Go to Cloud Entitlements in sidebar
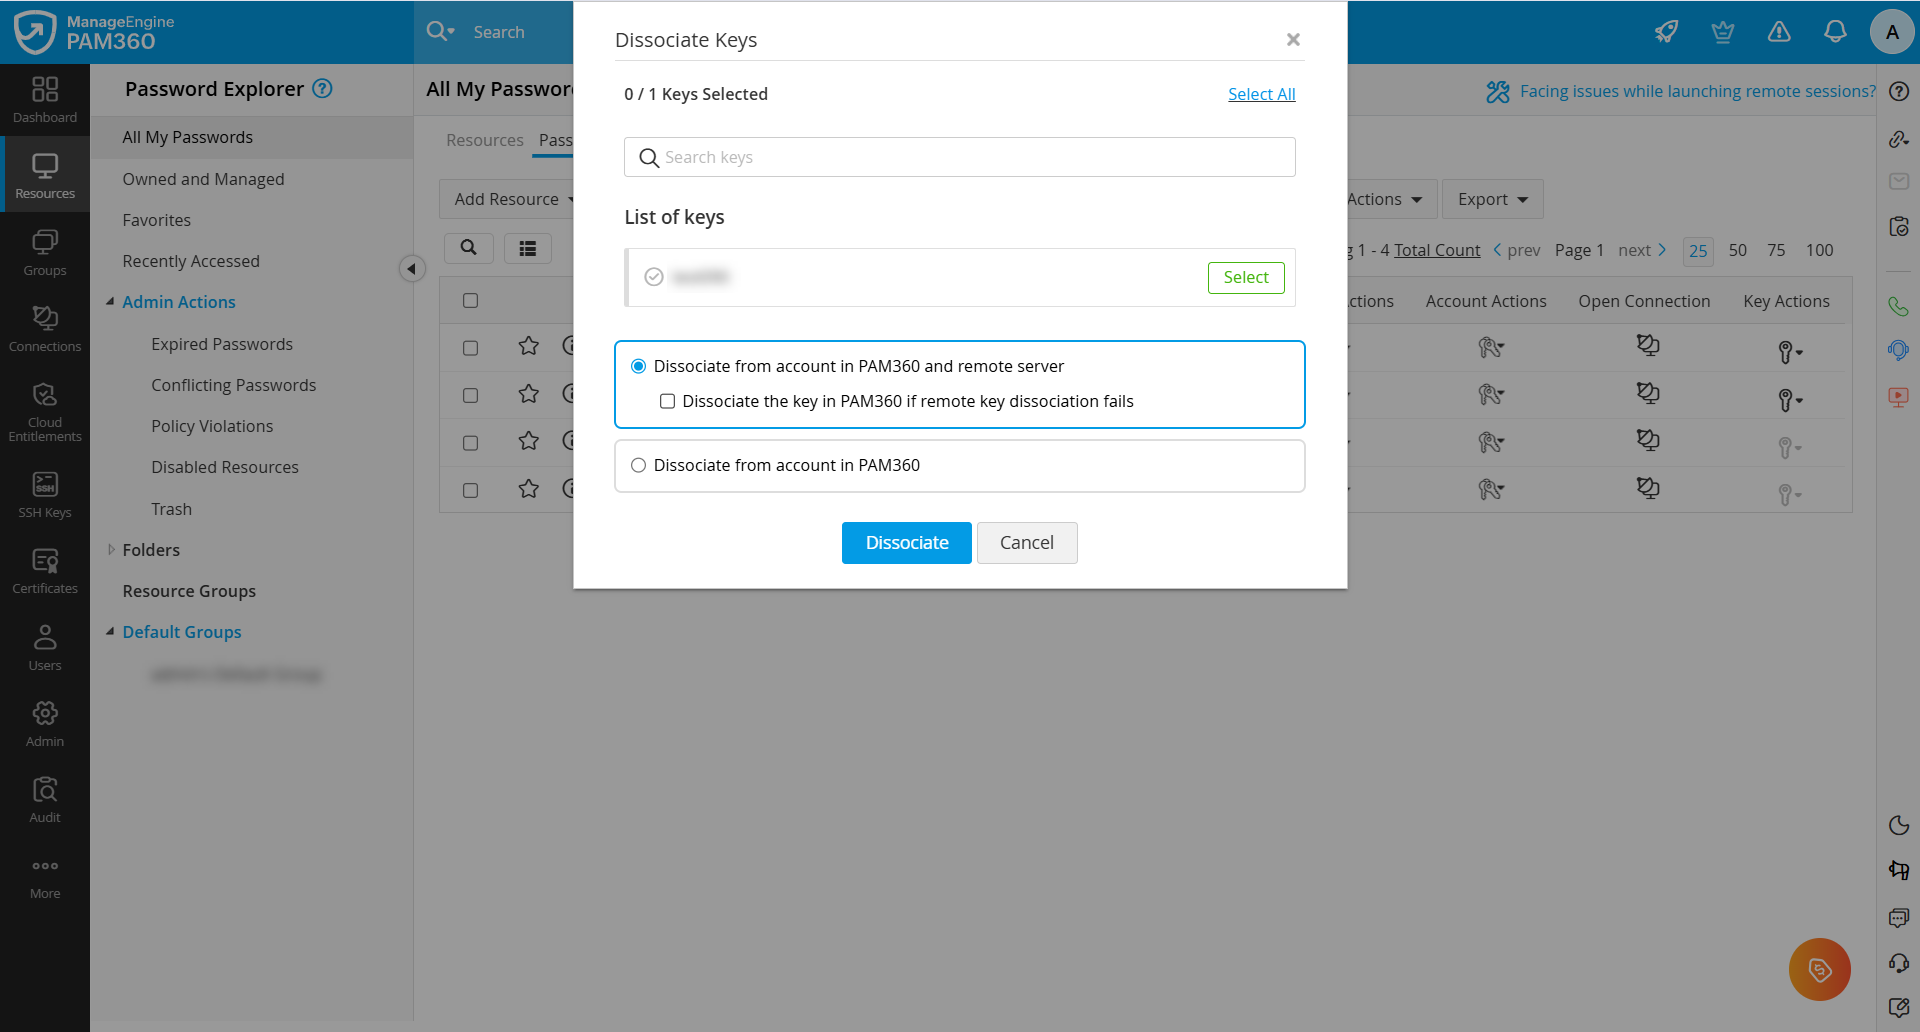Screen dimensions: 1920x1032 [45, 412]
